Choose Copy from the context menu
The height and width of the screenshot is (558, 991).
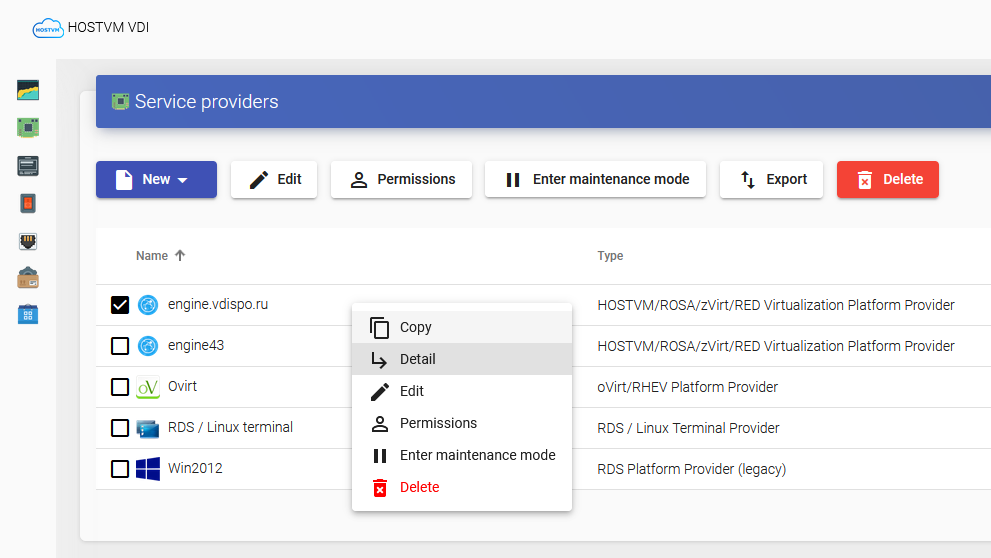(462, 327)
